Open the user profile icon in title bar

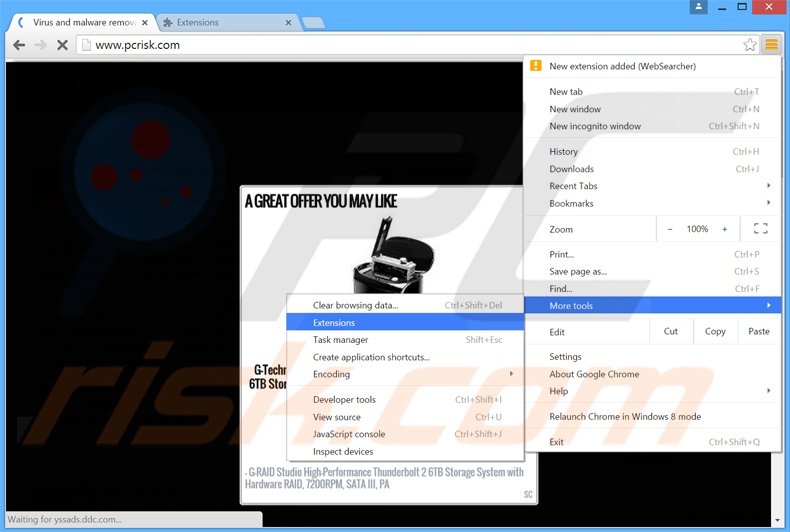pos(698,7)
